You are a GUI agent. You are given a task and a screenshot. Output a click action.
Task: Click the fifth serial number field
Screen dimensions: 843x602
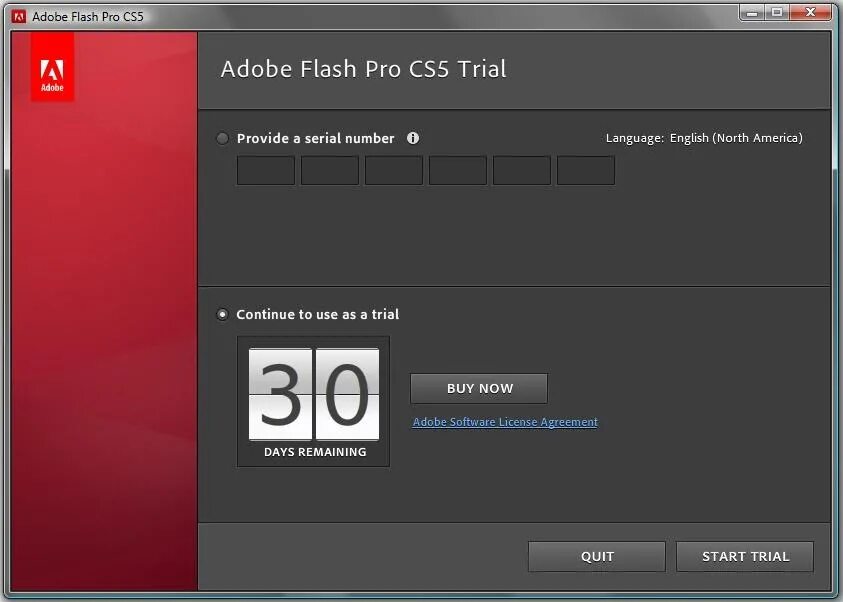click(x=522, y=170)
